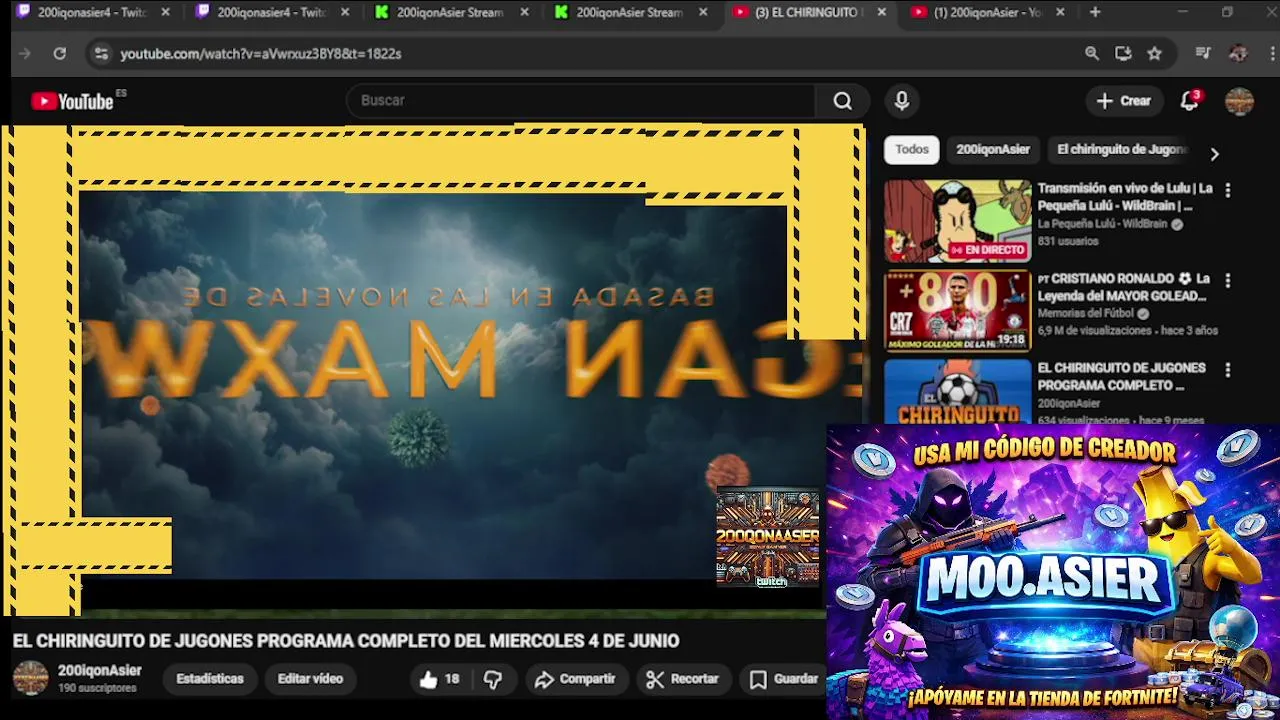Open the El Chiringuito suggested video thumbnail
The height and width of the screenshot is (720, 1280).
(x=957, y=391)
